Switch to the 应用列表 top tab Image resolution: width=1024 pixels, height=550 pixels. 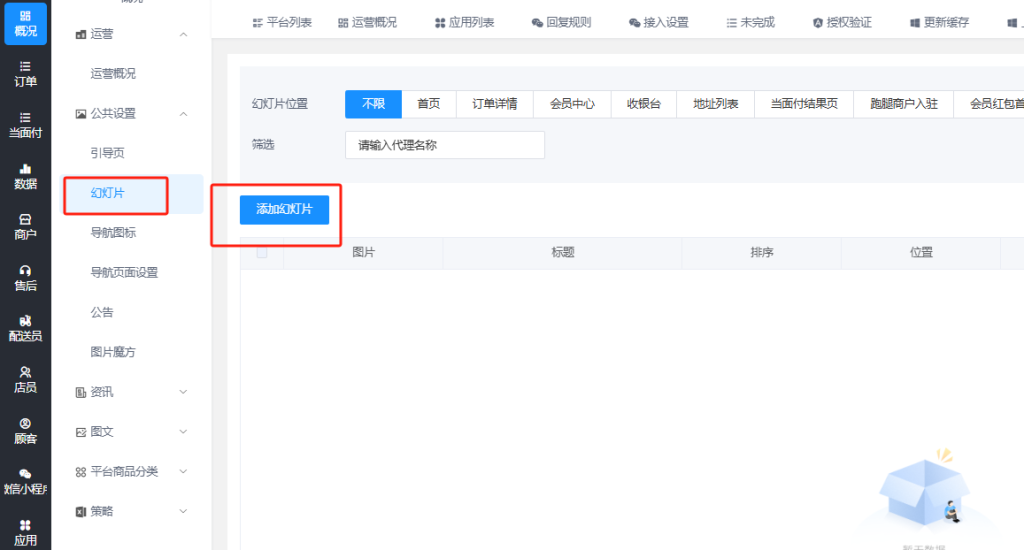[x=464, y=22]
